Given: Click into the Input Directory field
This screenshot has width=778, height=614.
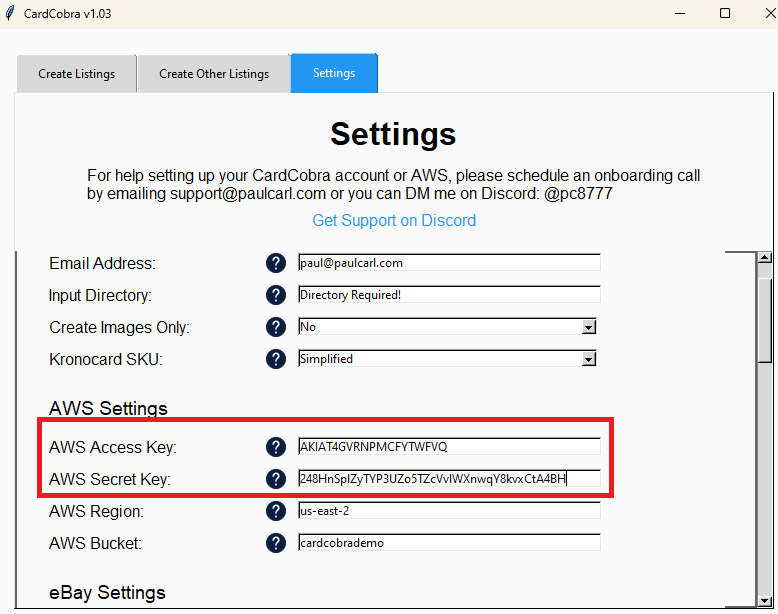Looking at the screenshot, I should coord(449,294).
